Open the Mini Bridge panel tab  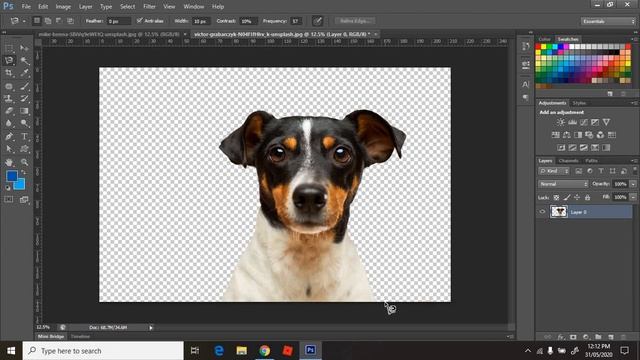pyautogui.click(x=51, y=336)
